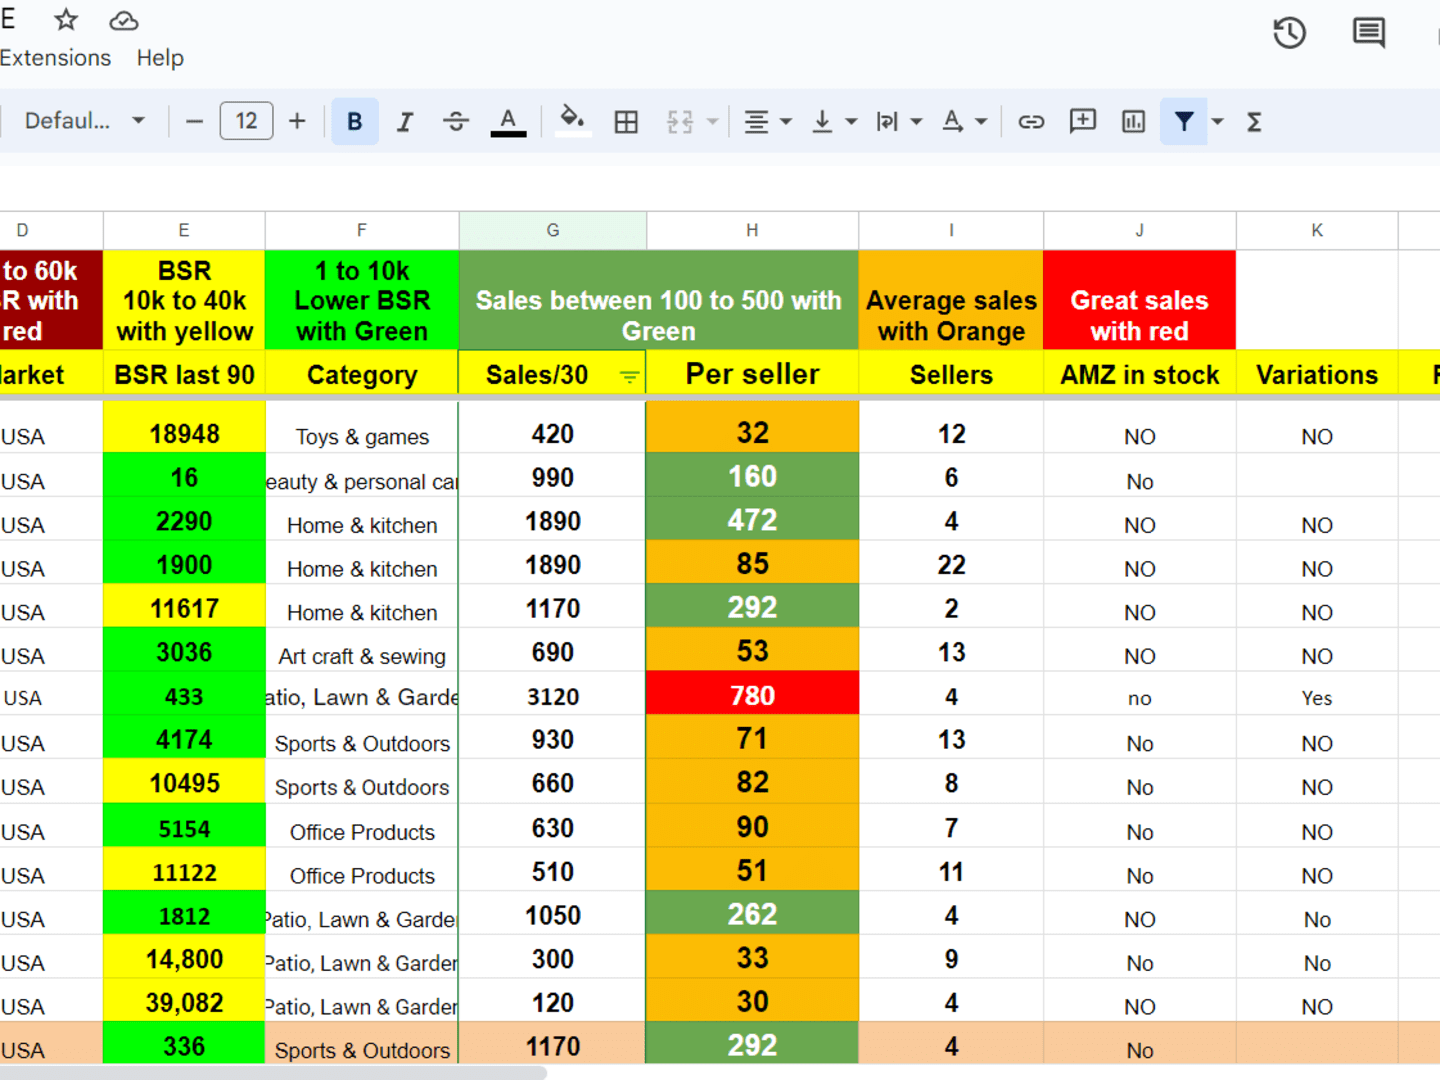
Task: Open the comments panel icon
Action: pyautogui.click(x=1369, y=33)
